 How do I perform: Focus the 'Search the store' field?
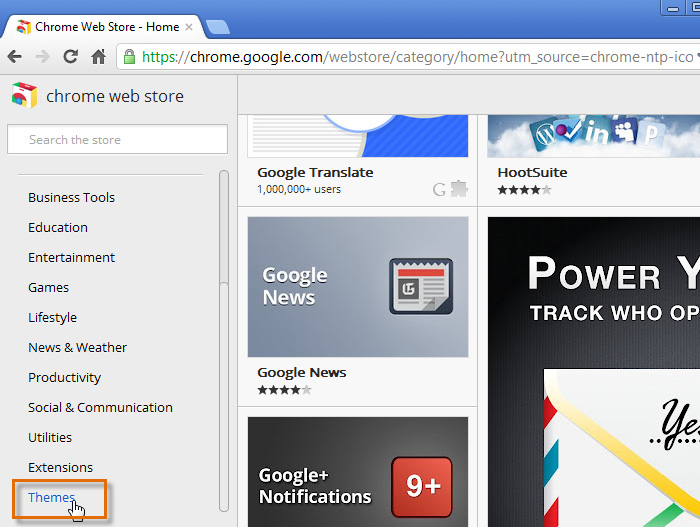coord(117,139)
